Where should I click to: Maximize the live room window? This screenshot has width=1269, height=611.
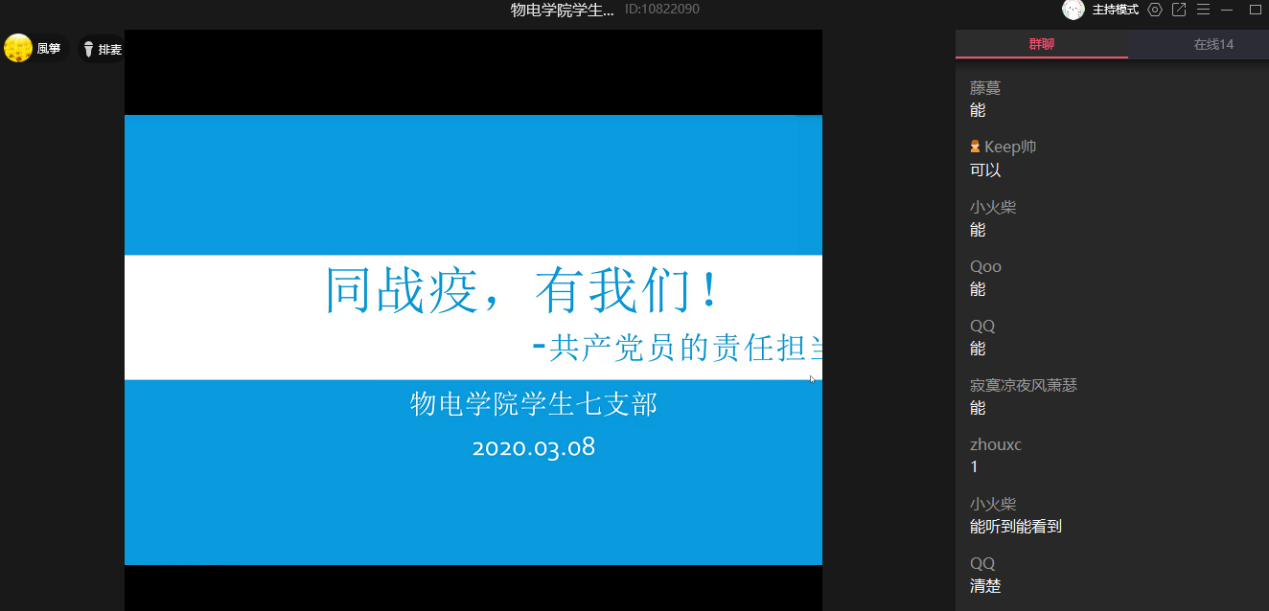pos(1255,10)
